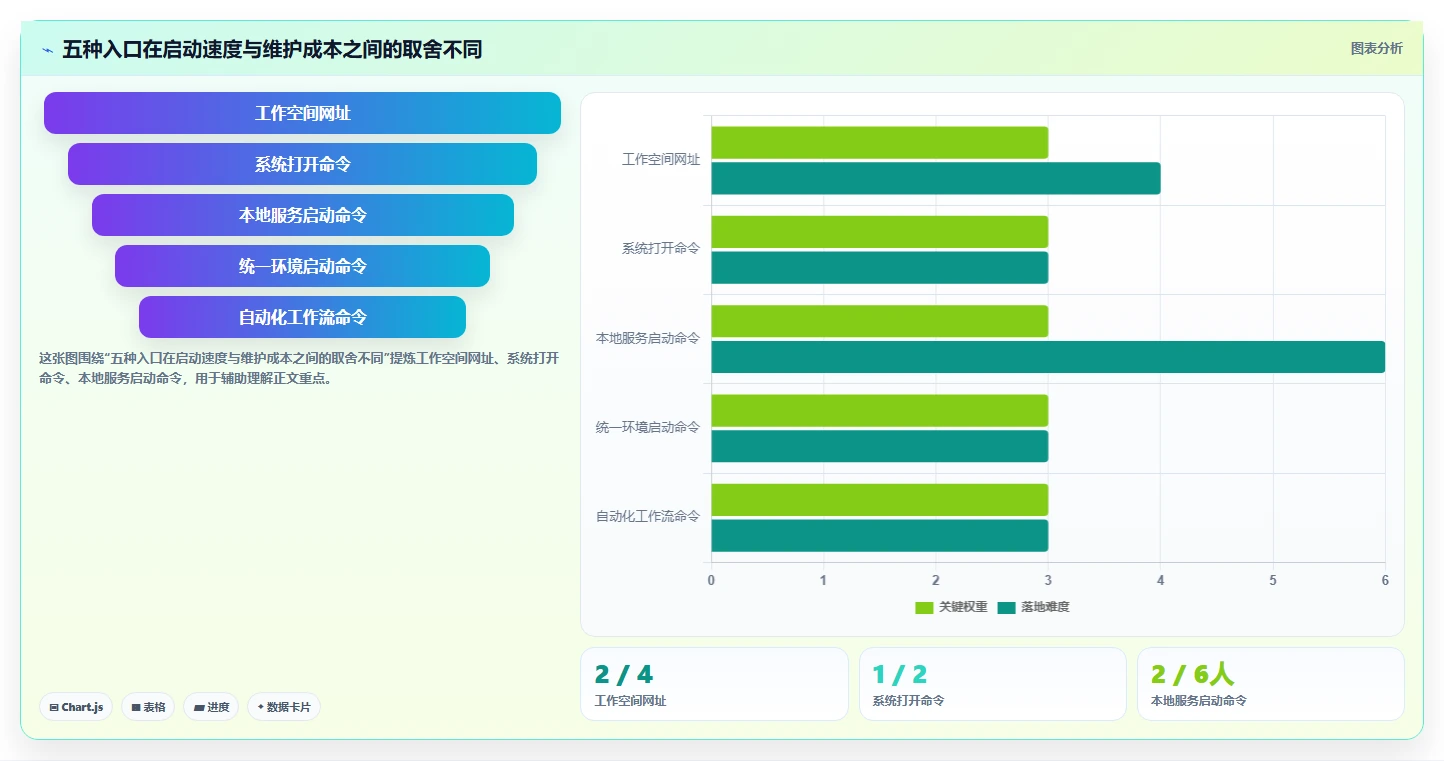Select the 统一环境启动命令 funnel bar
Image resolution: width=1444 pixels, height=761 pixels.
click(x=302, y=266)
